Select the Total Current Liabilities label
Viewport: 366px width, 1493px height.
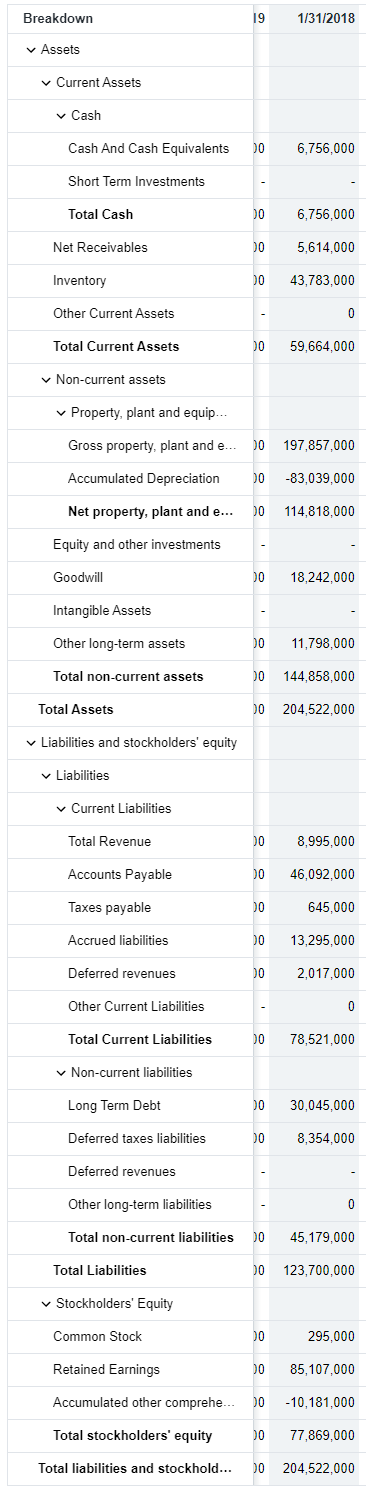click(140, 1039)
